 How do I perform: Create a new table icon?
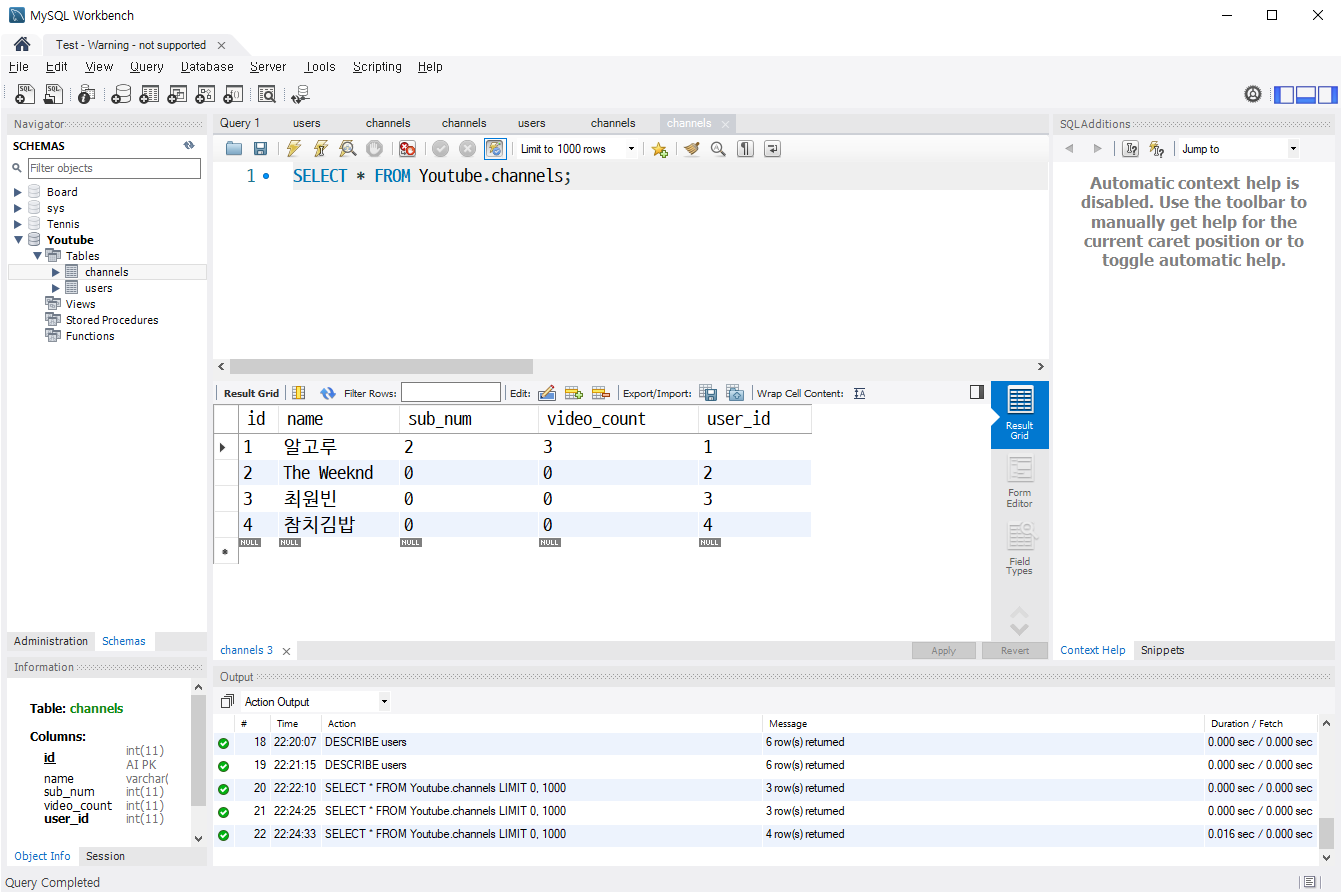(x=149, y=94)
